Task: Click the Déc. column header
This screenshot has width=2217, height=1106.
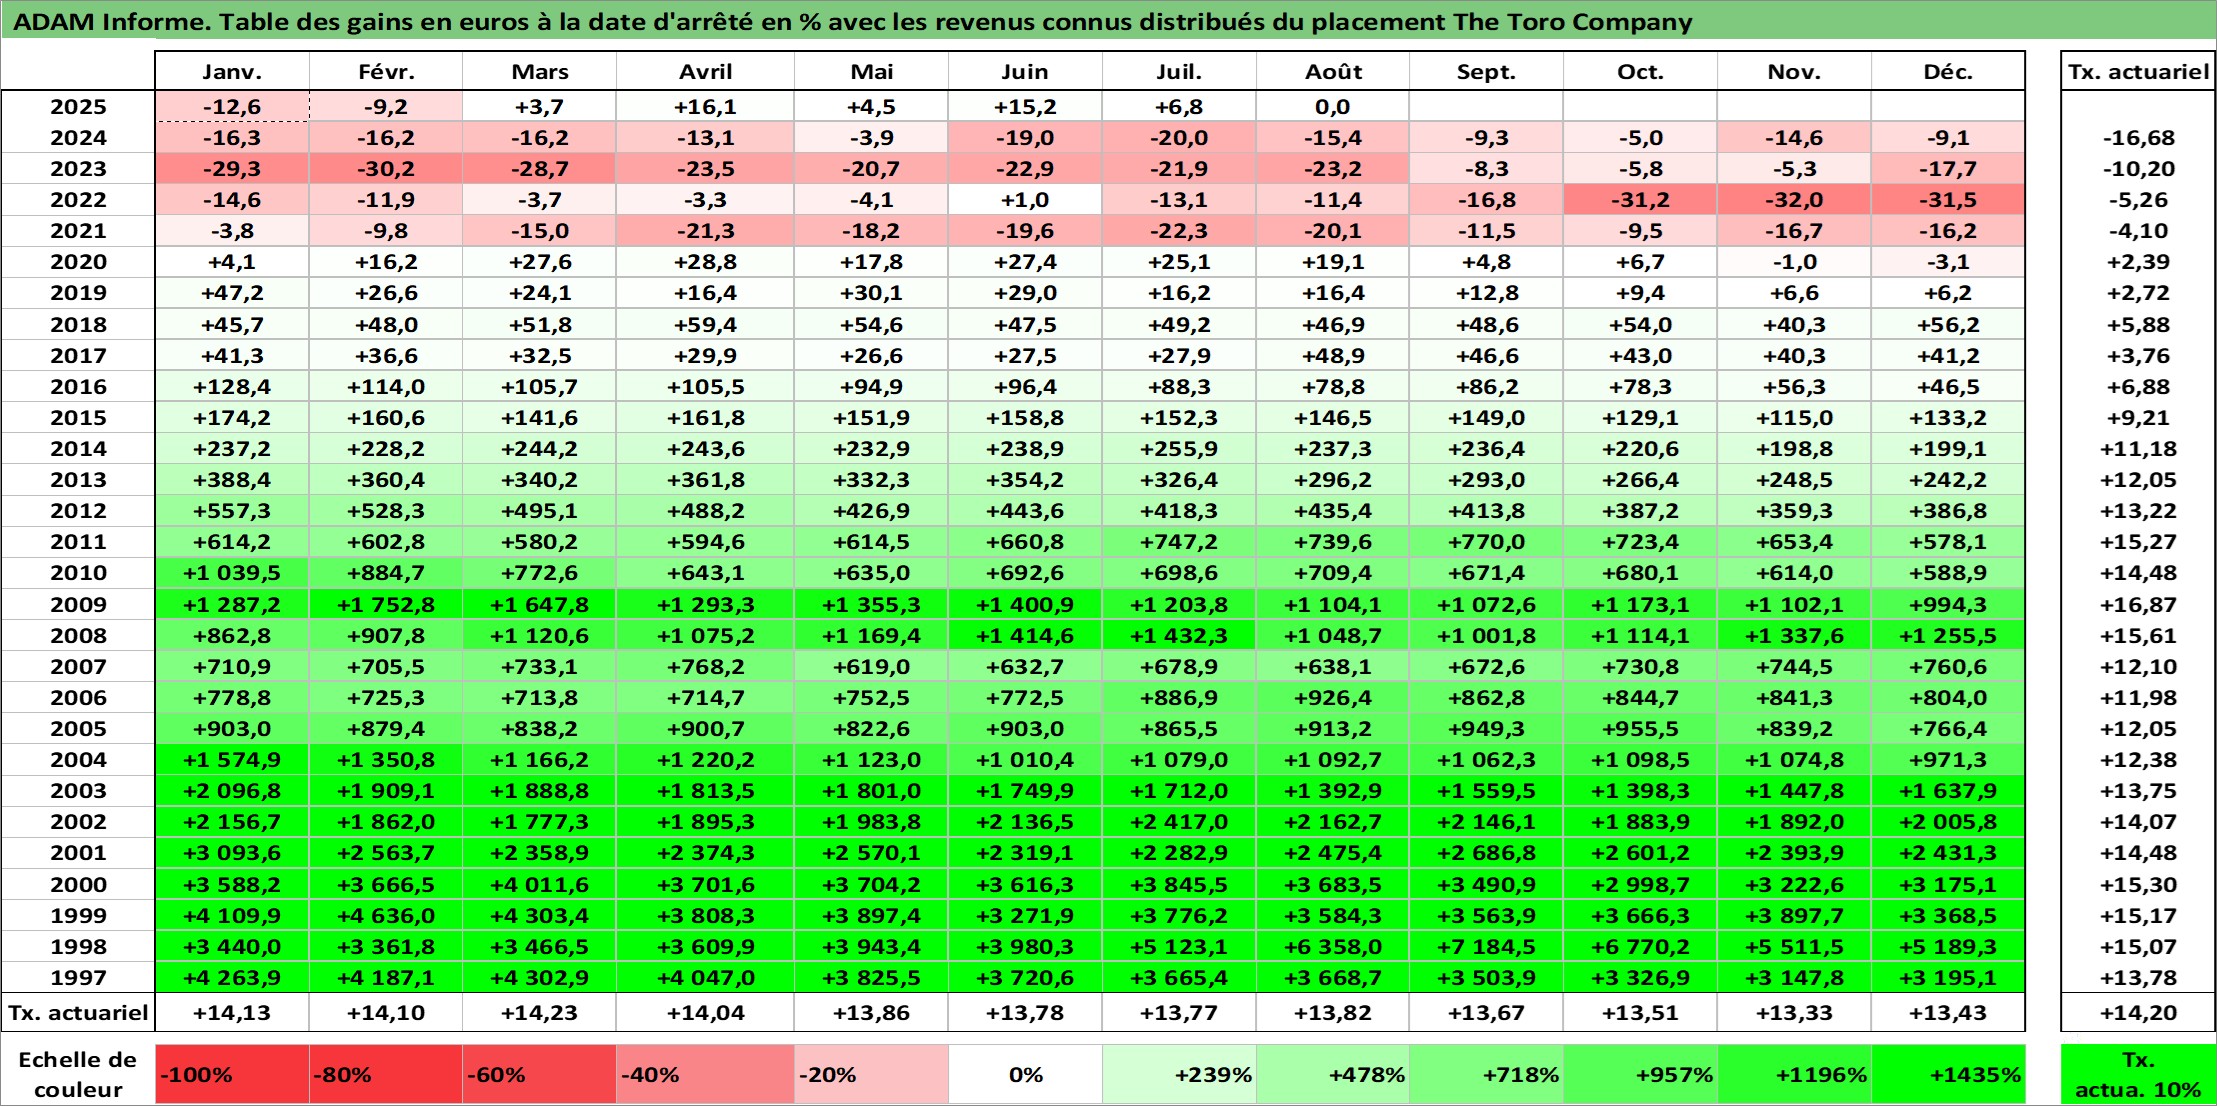Action: (x=1948, y=71)
